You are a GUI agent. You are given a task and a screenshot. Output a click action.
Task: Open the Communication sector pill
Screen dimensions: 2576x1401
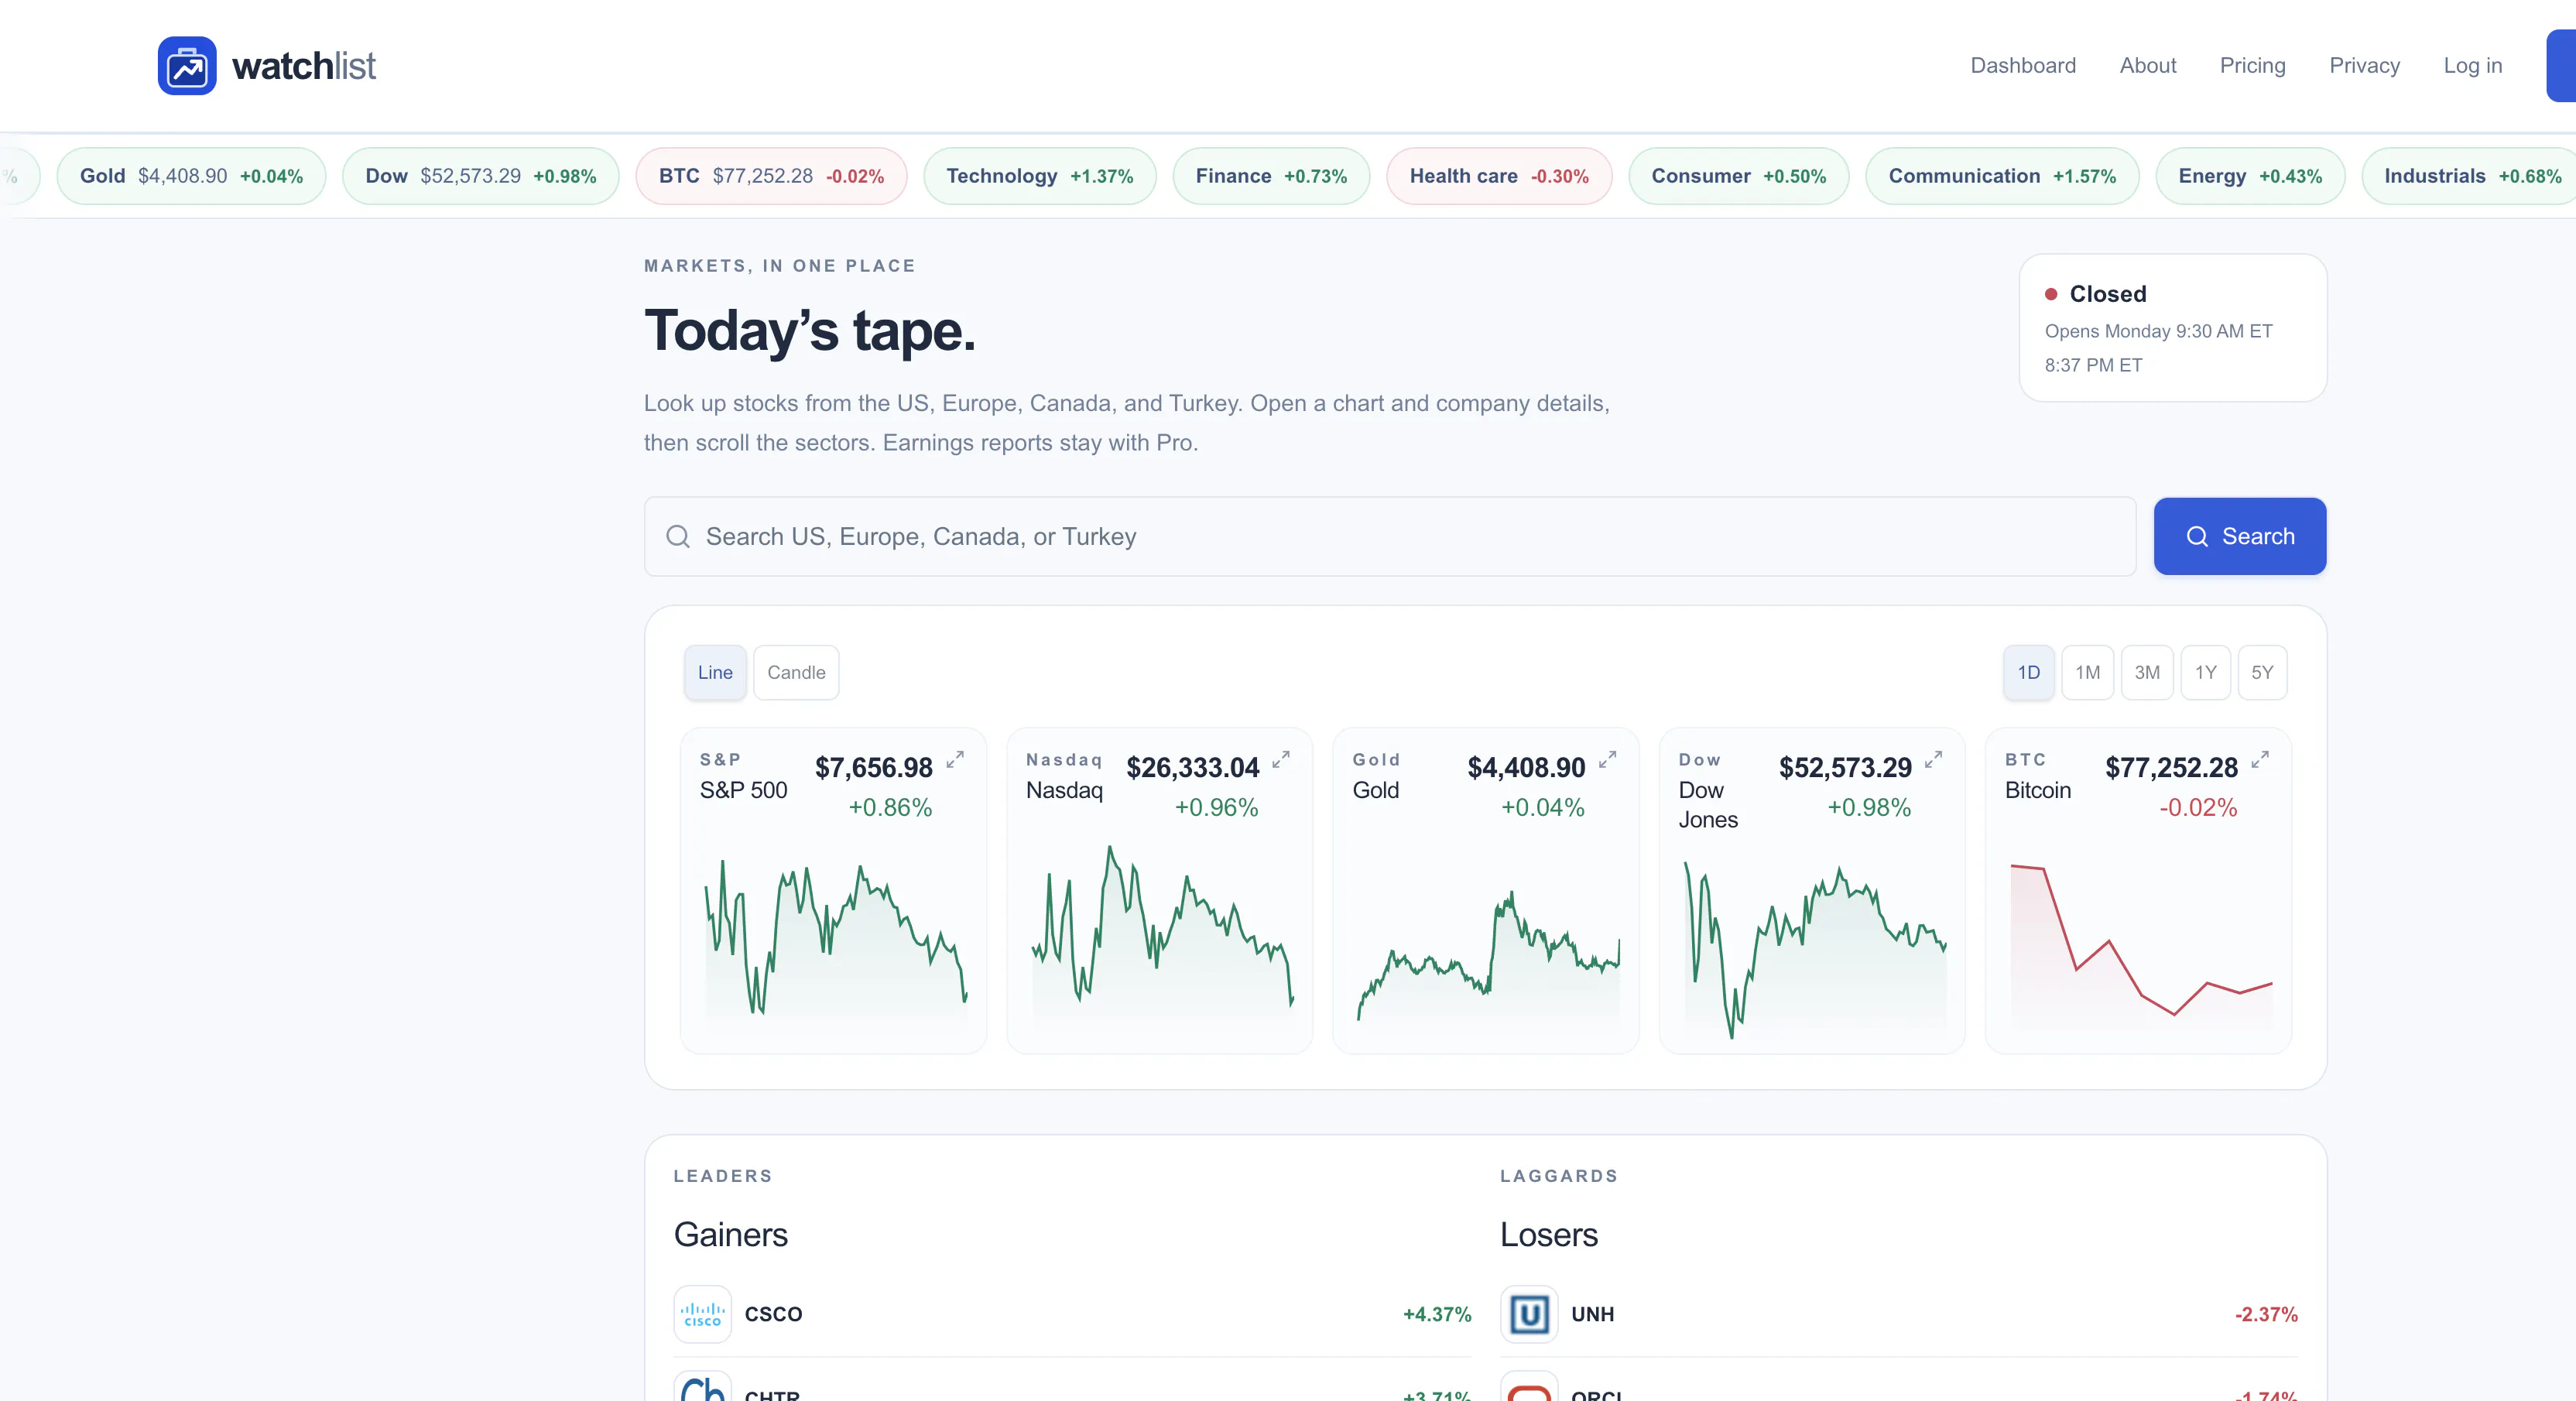2002,176
